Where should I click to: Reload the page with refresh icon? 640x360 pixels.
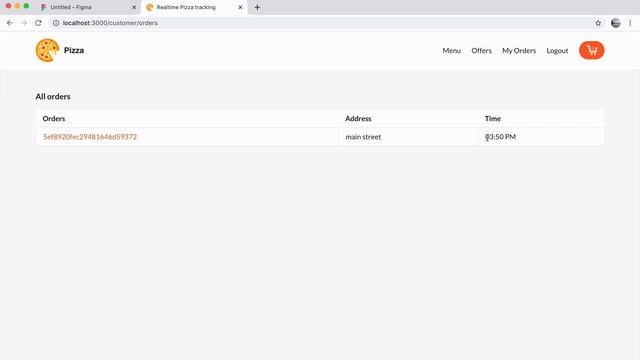[x=38, y=23]
